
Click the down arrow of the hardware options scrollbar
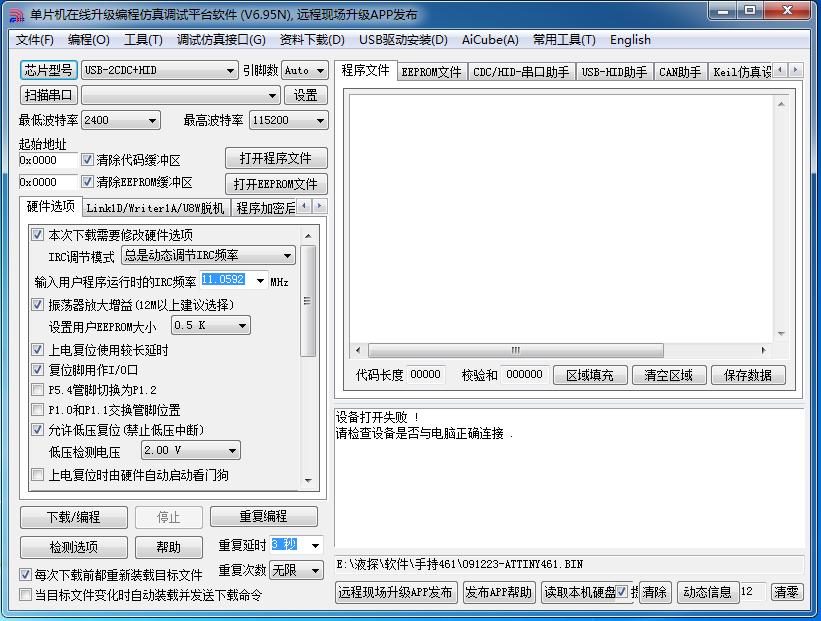[x=308, y=480]
